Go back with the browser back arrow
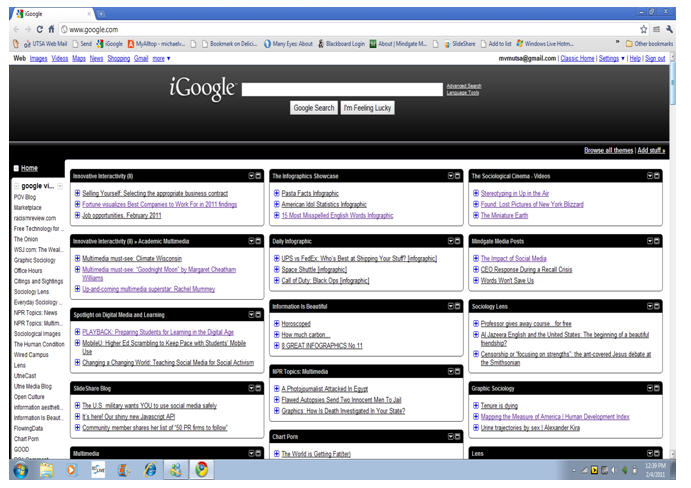This screenshot has width=691, height=488. point(16,30)
